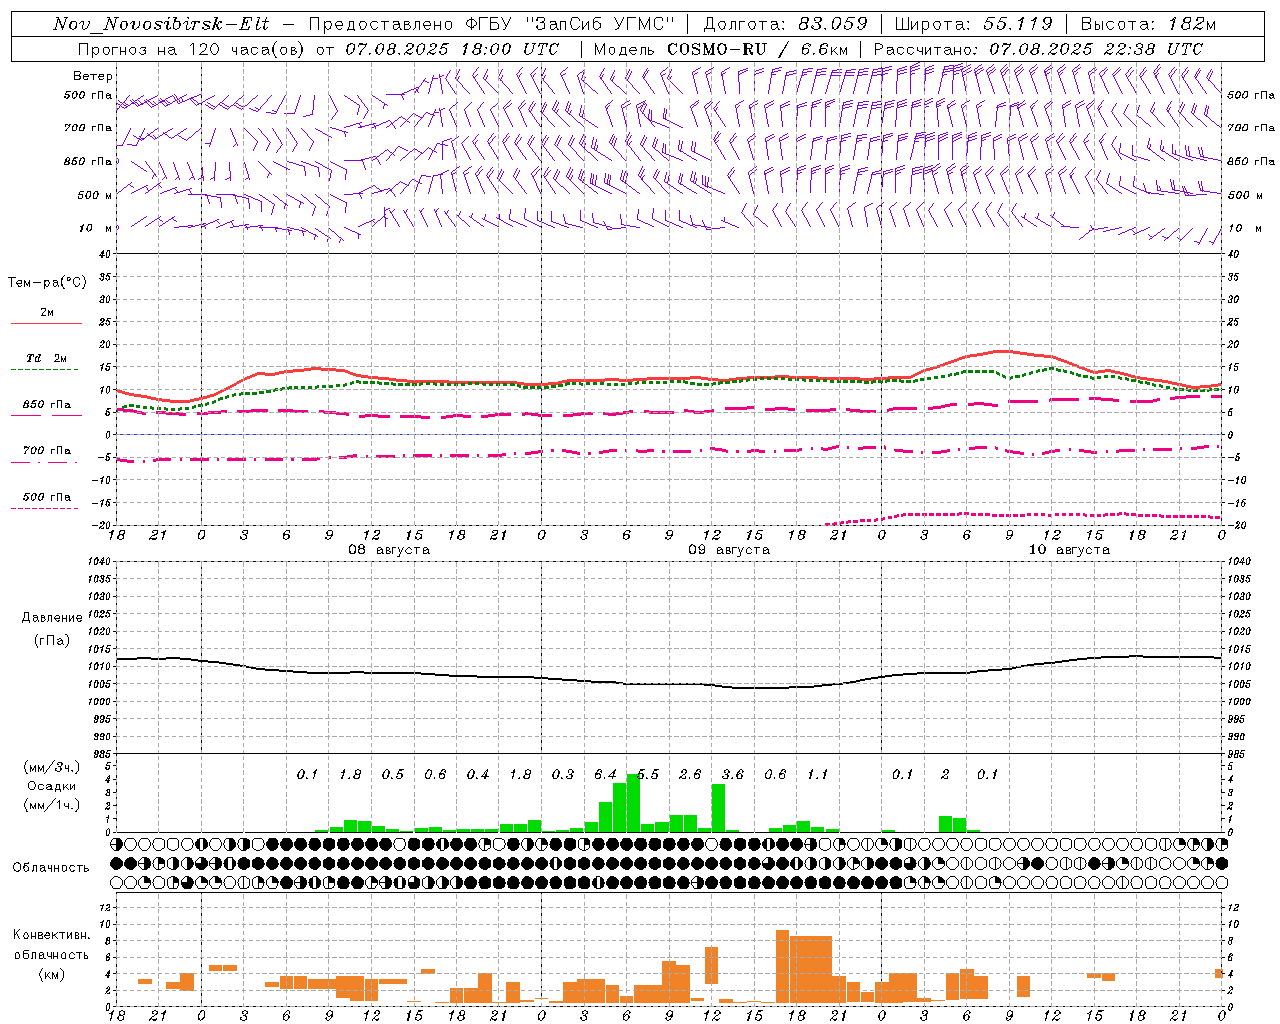Click the (мм/1ч.) units label
This screenshot has width=1280, height=1024.
point(52,805)
